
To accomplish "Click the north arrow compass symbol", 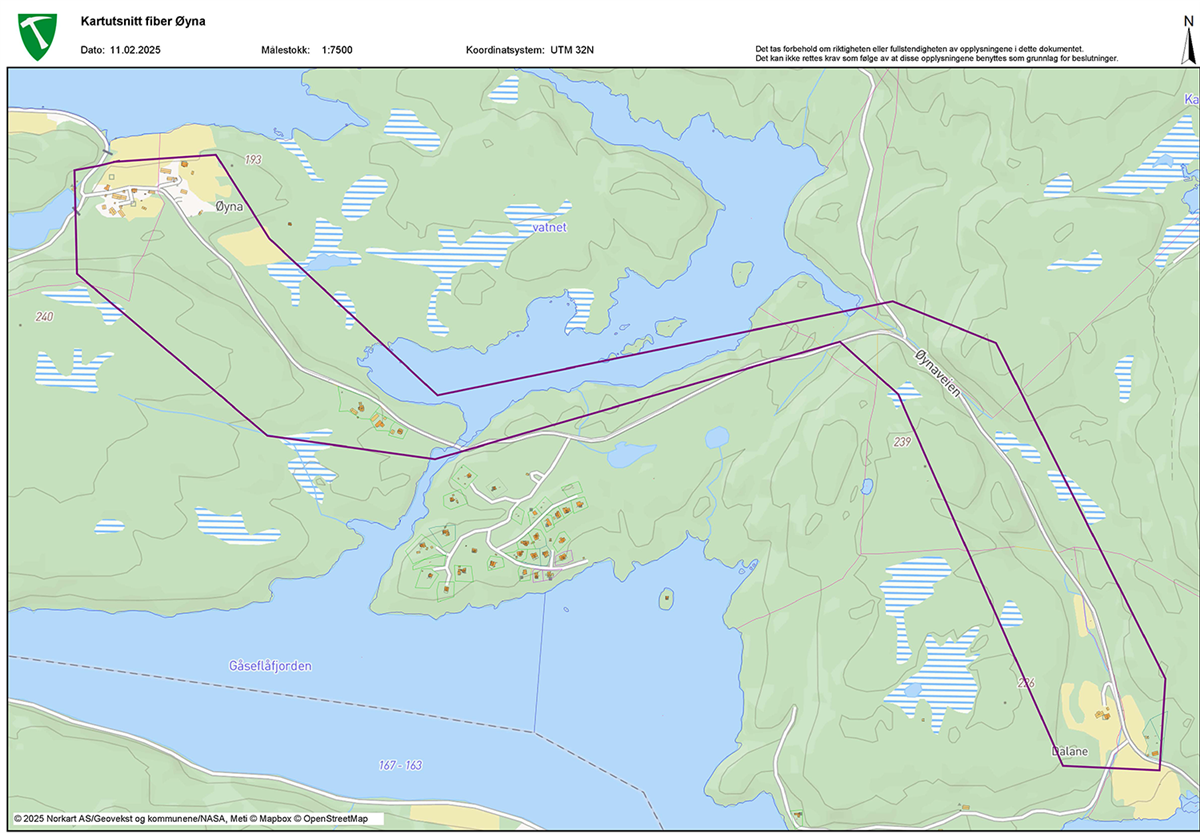I will pyautogui.click(x=1187, y=36).
